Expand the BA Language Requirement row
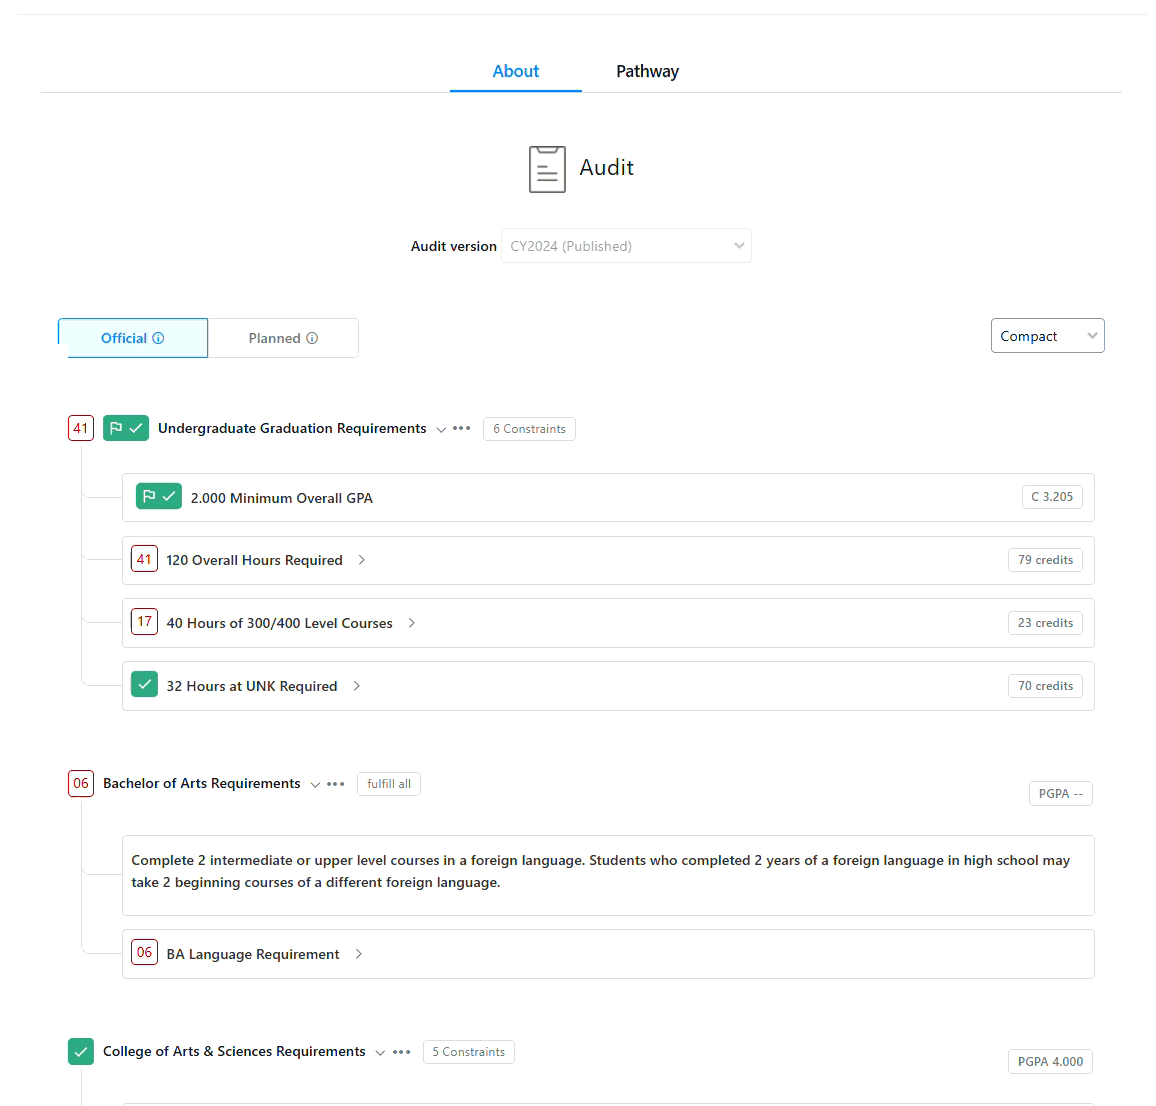Screen dimensions: 1156x1106 click(608, 954)
